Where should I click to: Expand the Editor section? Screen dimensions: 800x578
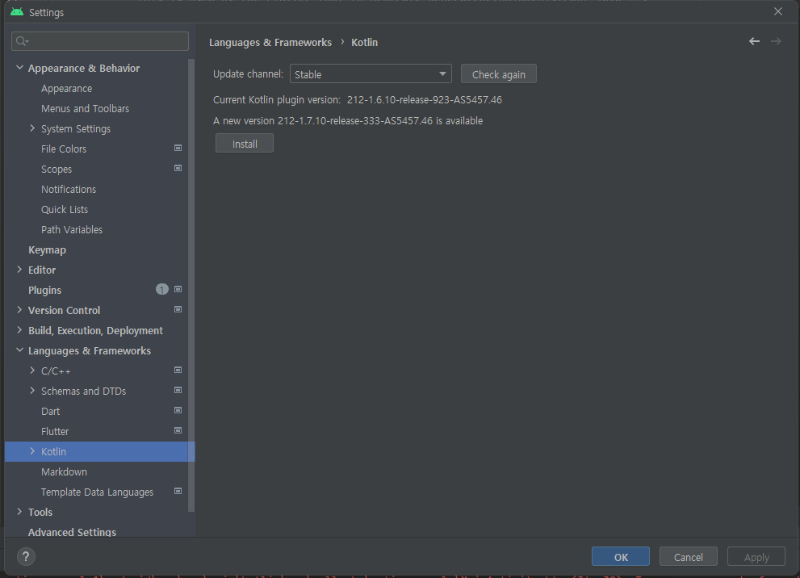point(19,269)
